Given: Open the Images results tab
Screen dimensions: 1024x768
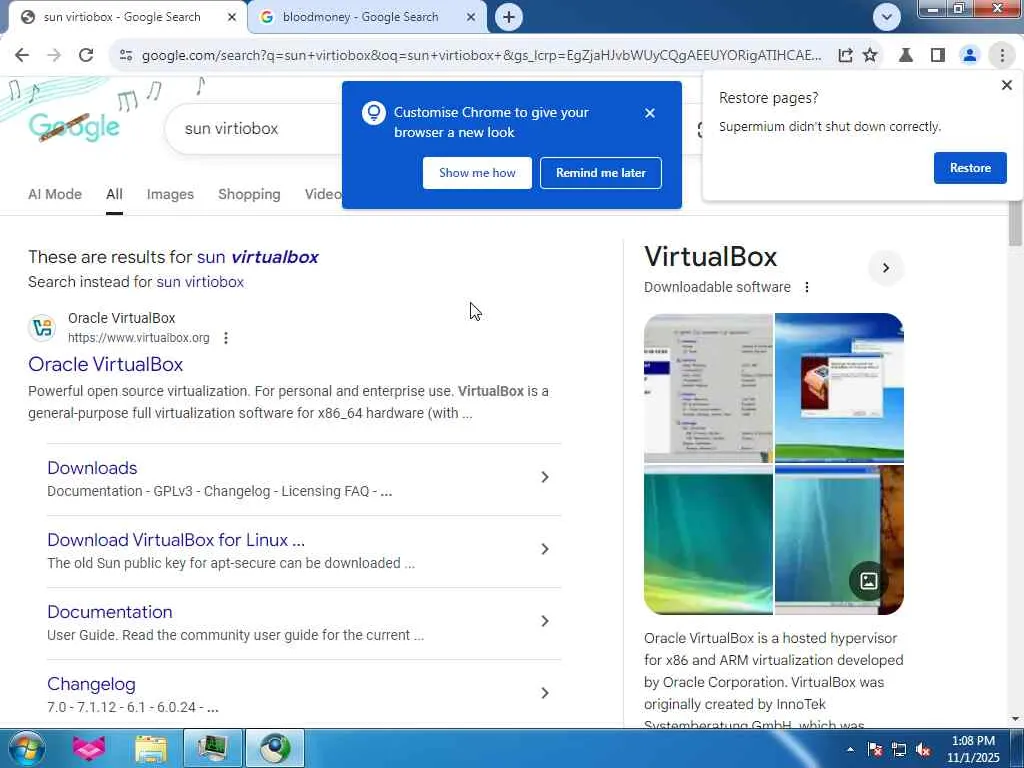Looking at the screenshot, I should tap(170, 194).
